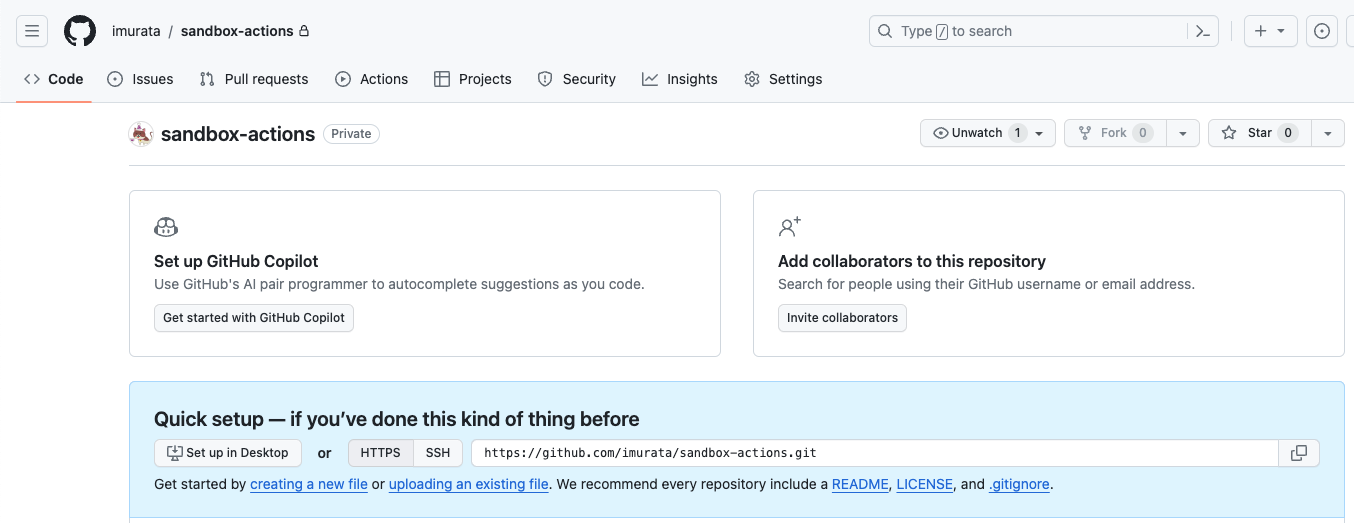The height and width of the screenshot is (523, 1354).
Task: Click the sandbox-actions repository avatar
Action: [141, 134]
